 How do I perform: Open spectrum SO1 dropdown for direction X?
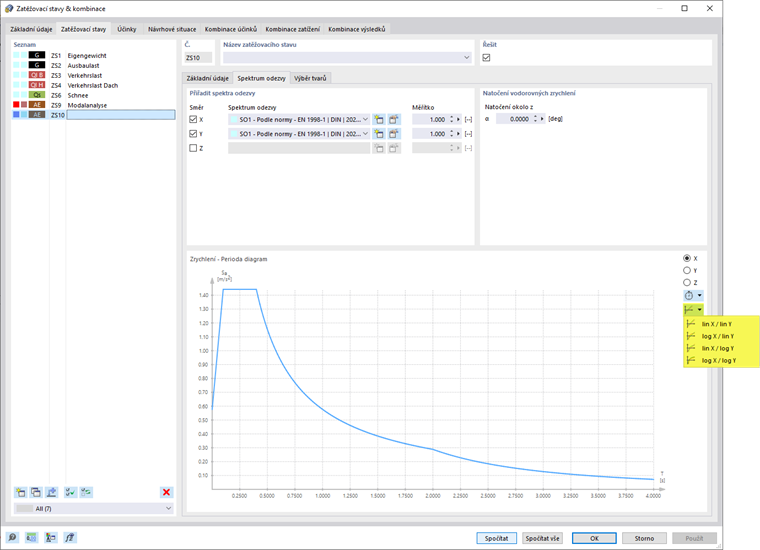pyautogui.click(x=365, y=119)
